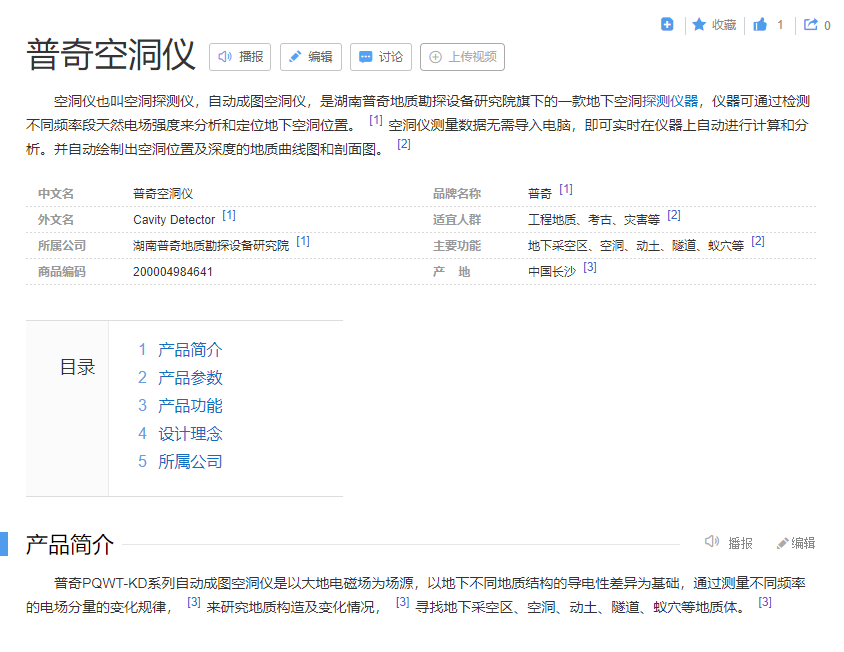Image resolution: width=844 pixels, height=652 pixels.
Task: Click citation [2] after 剖面图 sentence
Action: [404, 144]
